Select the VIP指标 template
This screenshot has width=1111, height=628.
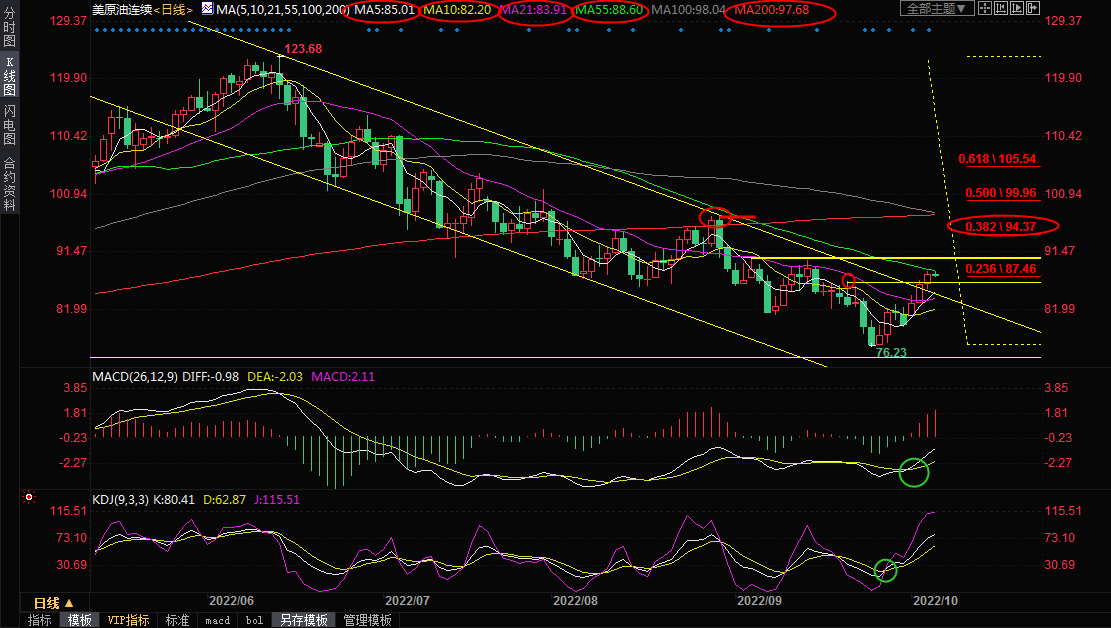(x=129, y=620)
